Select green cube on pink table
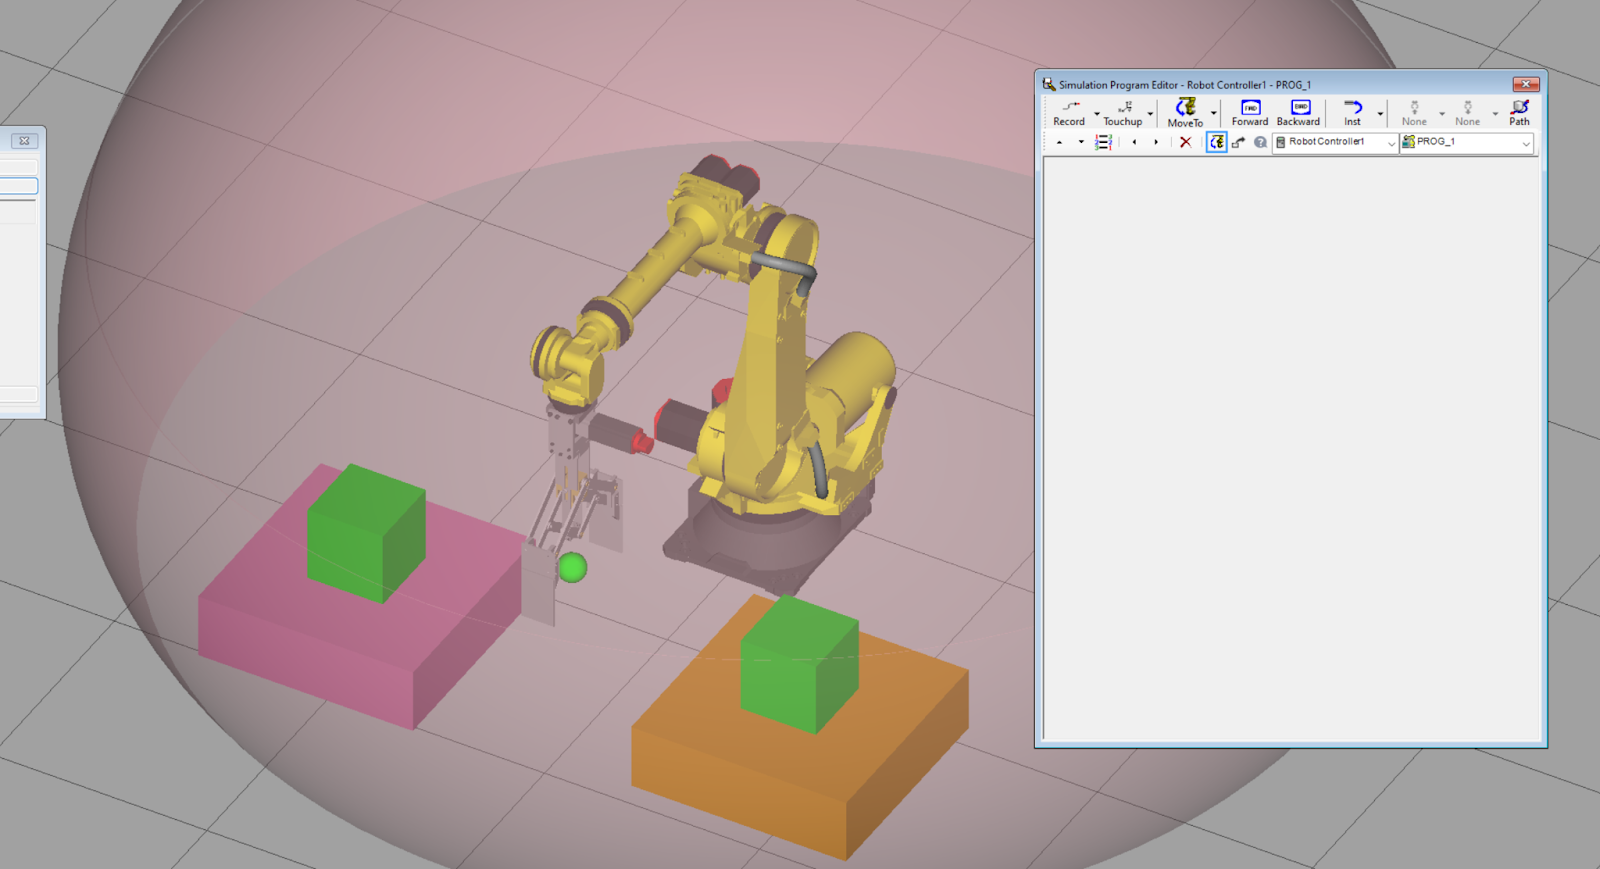This screenshot has height=869, width=1600. (x=366, y=533)
